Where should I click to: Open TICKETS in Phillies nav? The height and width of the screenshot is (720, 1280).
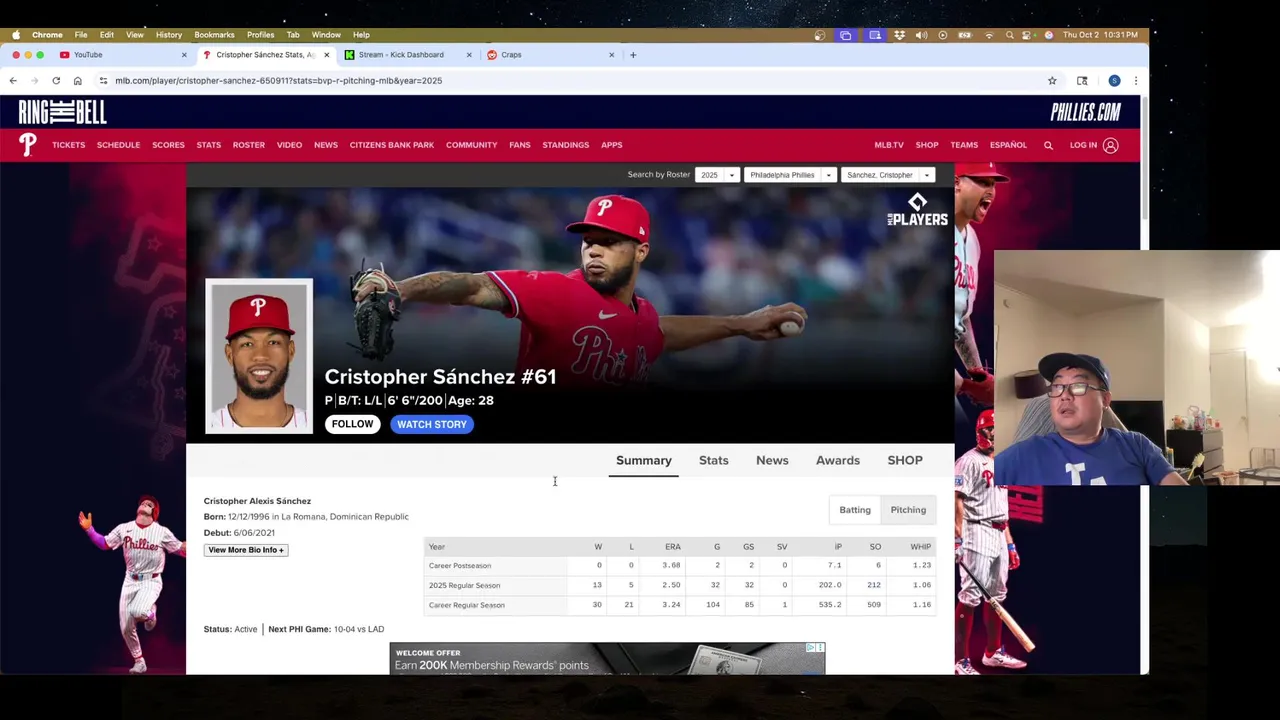click(x=69, y=145)
